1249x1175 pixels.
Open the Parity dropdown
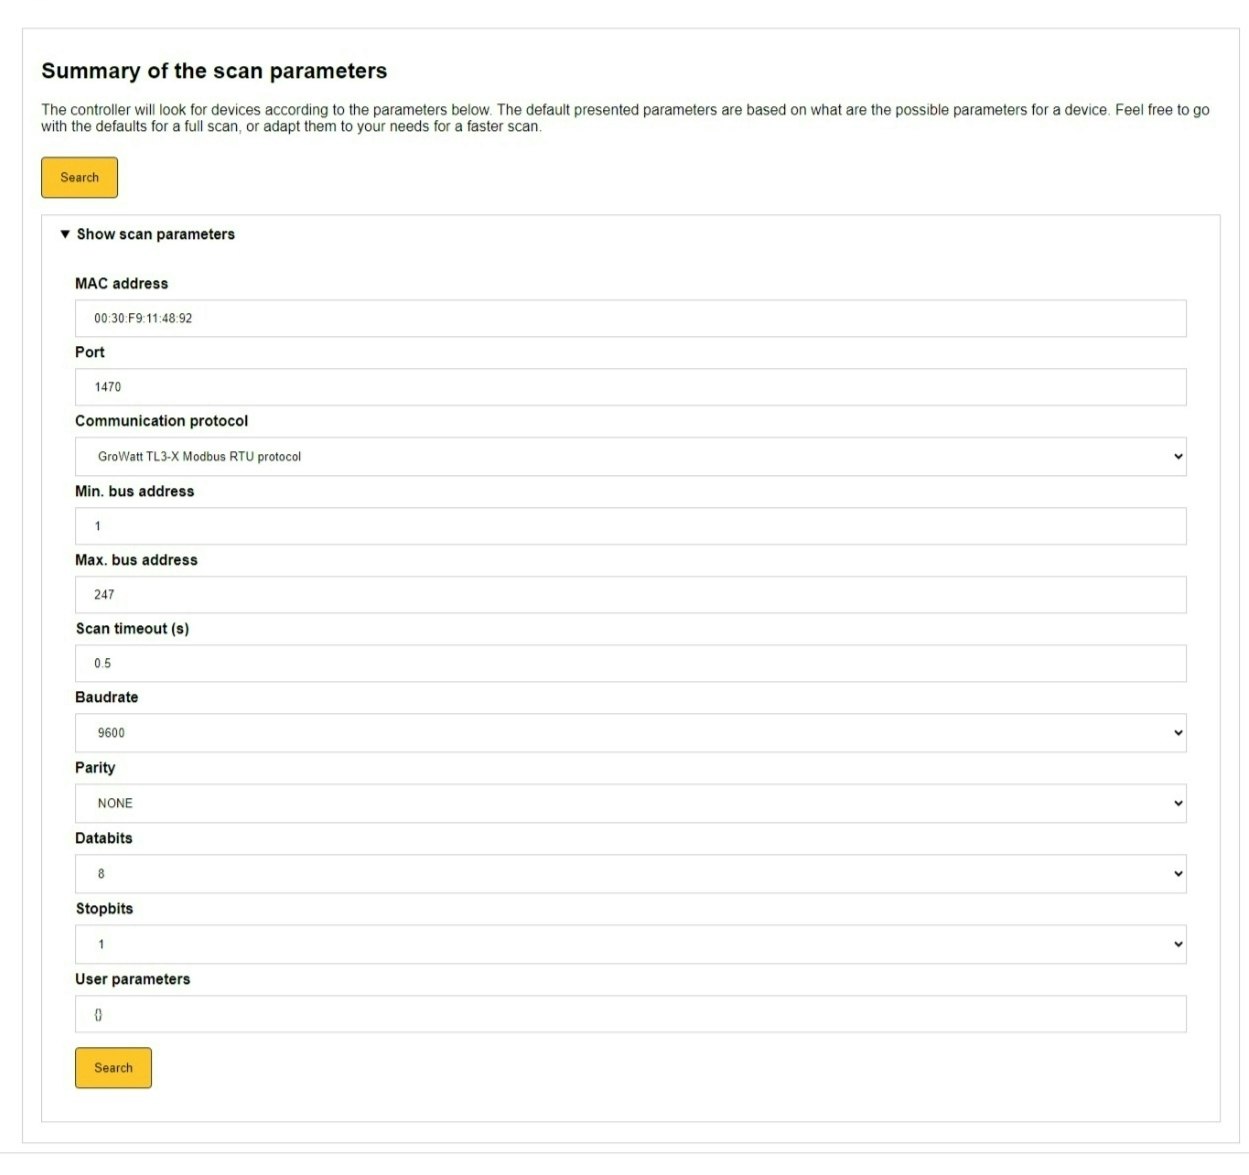click(630, 803)
